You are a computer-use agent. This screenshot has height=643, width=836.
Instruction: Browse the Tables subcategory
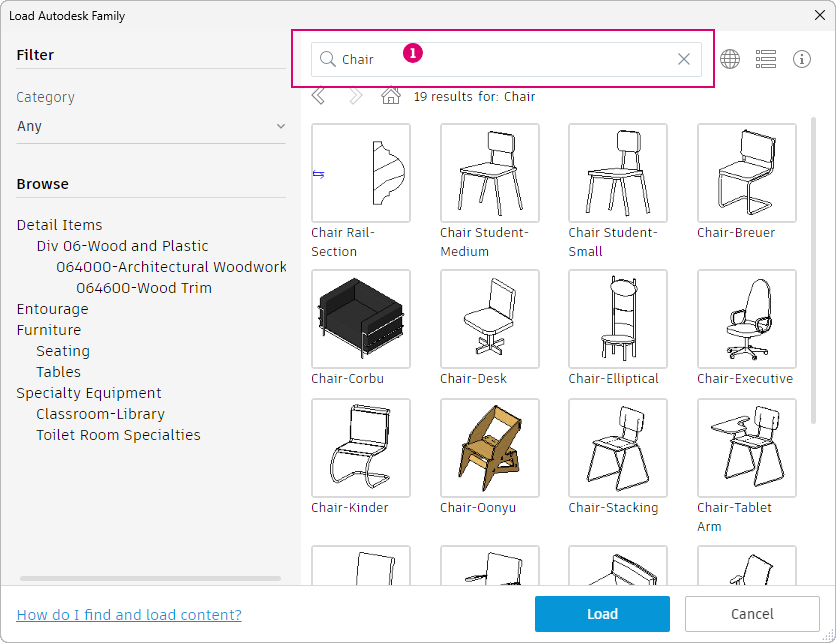(59, 372)
